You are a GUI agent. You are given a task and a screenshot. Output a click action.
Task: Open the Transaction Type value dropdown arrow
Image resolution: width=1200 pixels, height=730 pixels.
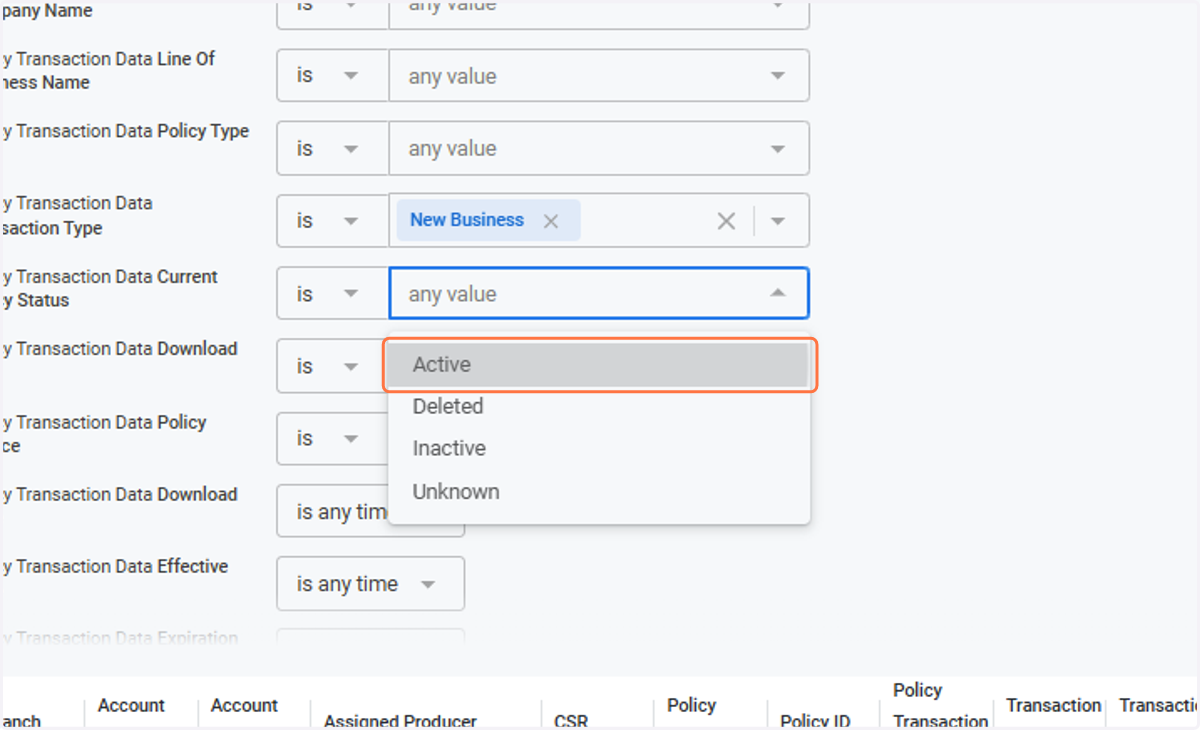[x=779, y=221]
